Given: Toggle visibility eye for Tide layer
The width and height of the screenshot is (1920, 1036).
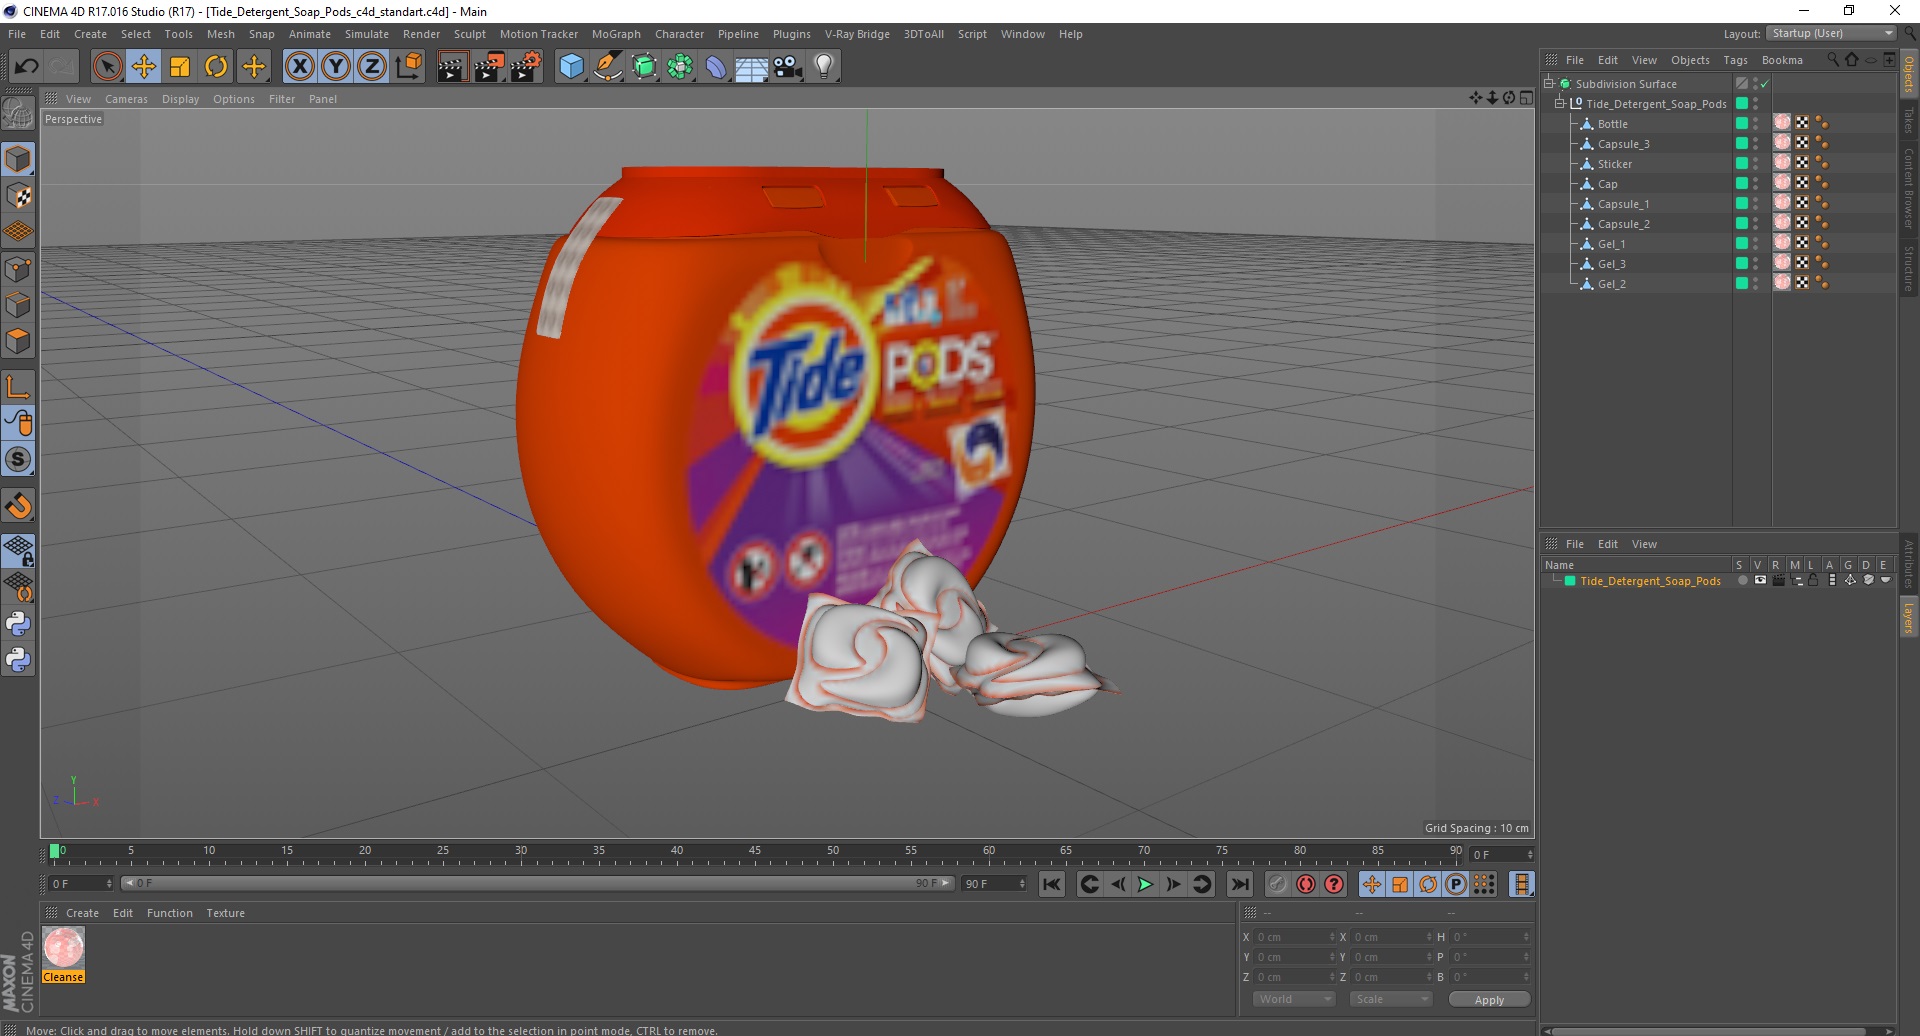Looking at the screenshot, I should 1760,580.
